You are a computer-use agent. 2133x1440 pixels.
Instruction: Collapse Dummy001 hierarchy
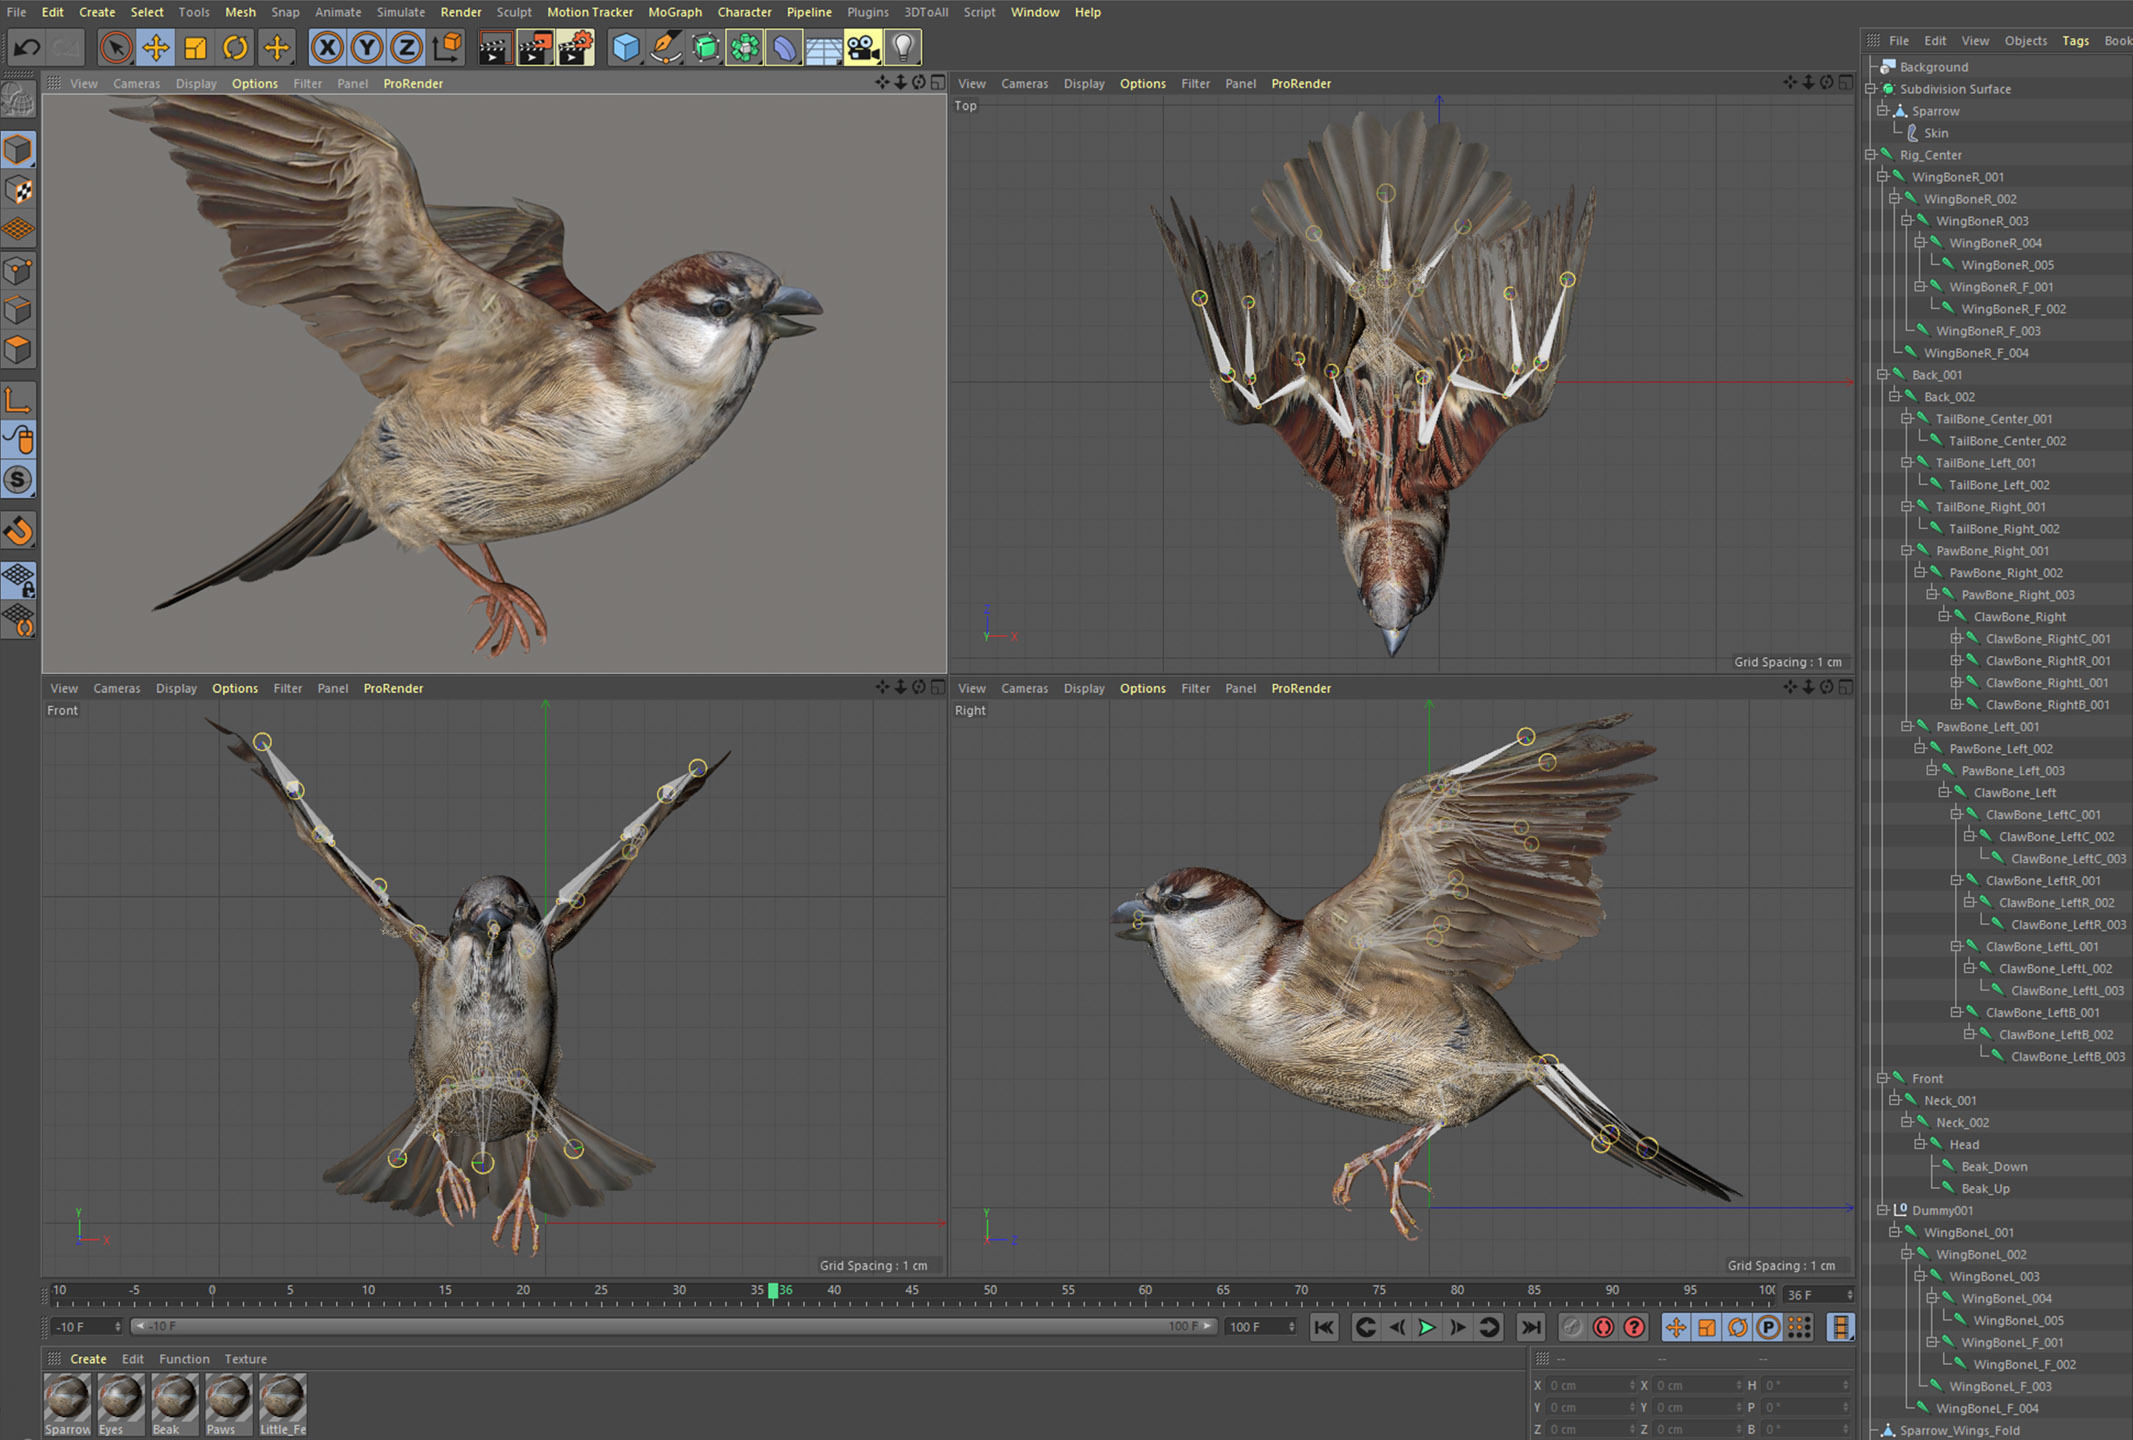(1882, 1211)
